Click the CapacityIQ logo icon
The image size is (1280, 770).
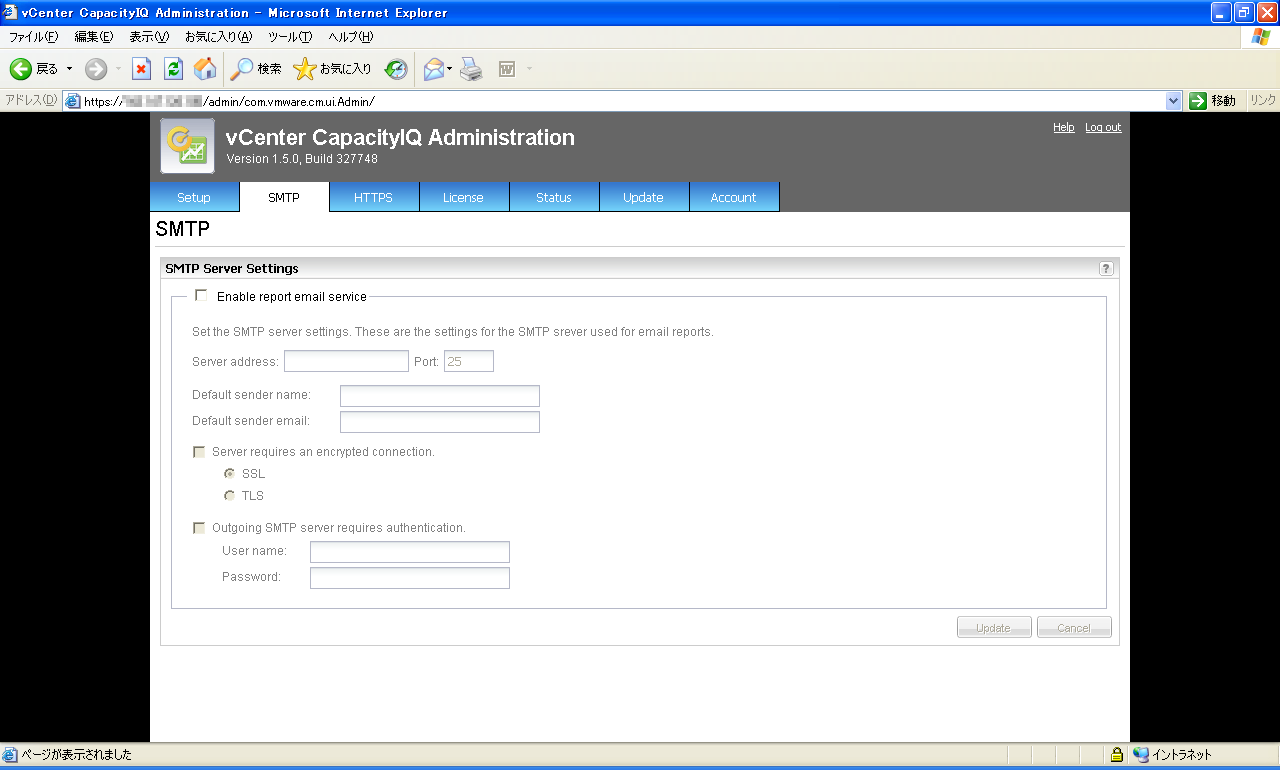coord(187,146)
